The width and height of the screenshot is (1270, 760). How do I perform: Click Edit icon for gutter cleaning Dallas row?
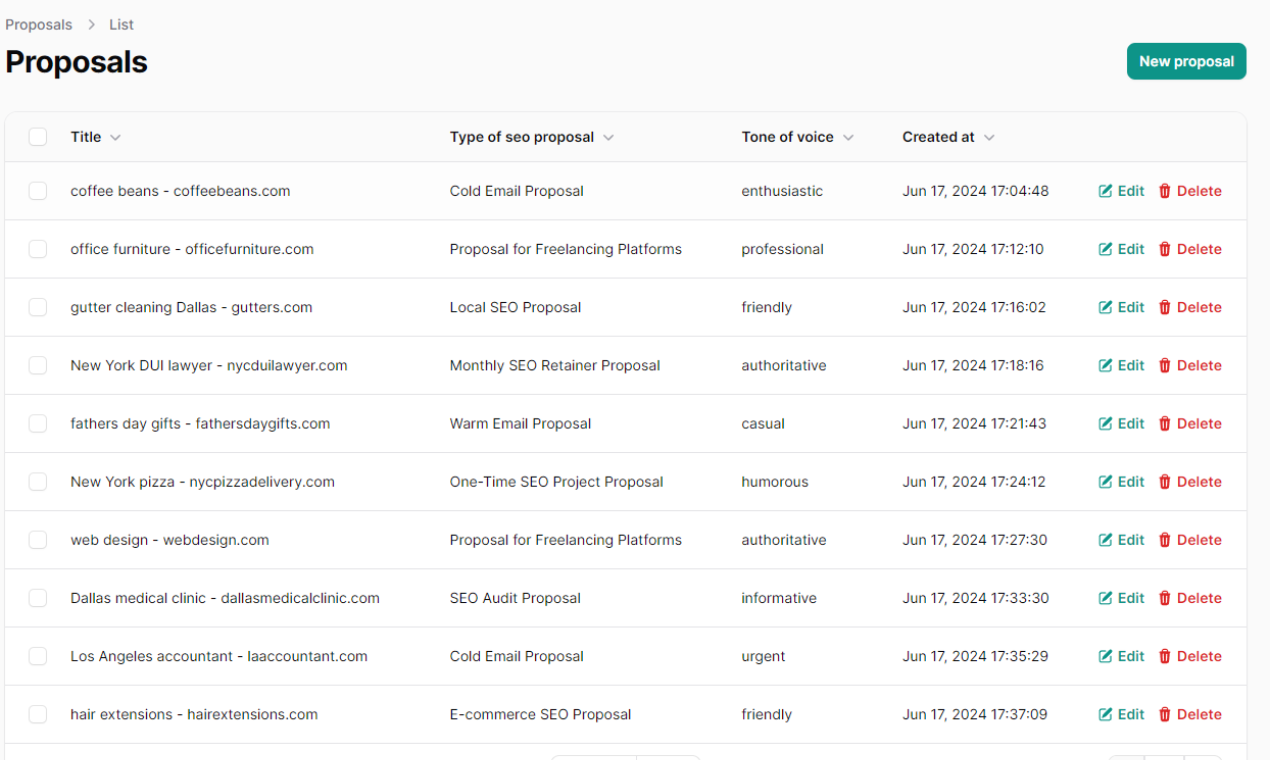coord(1105,307)
